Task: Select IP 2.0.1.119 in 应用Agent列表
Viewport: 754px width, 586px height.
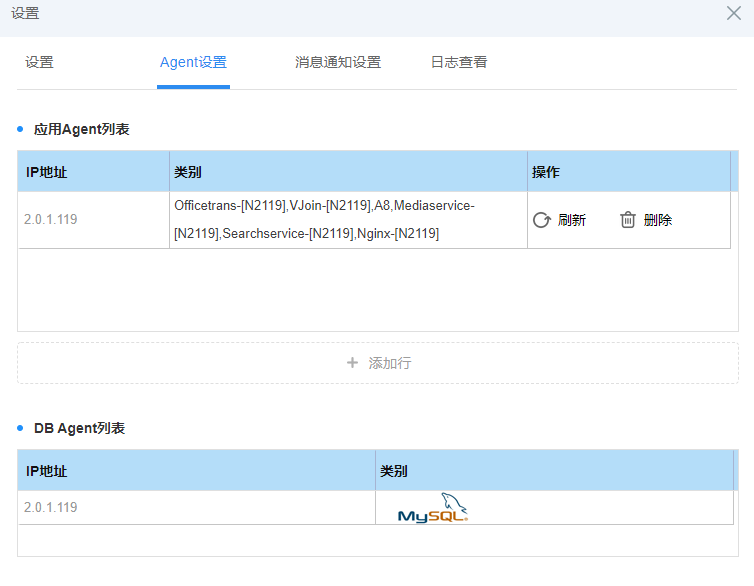Action: coord(50,220)
